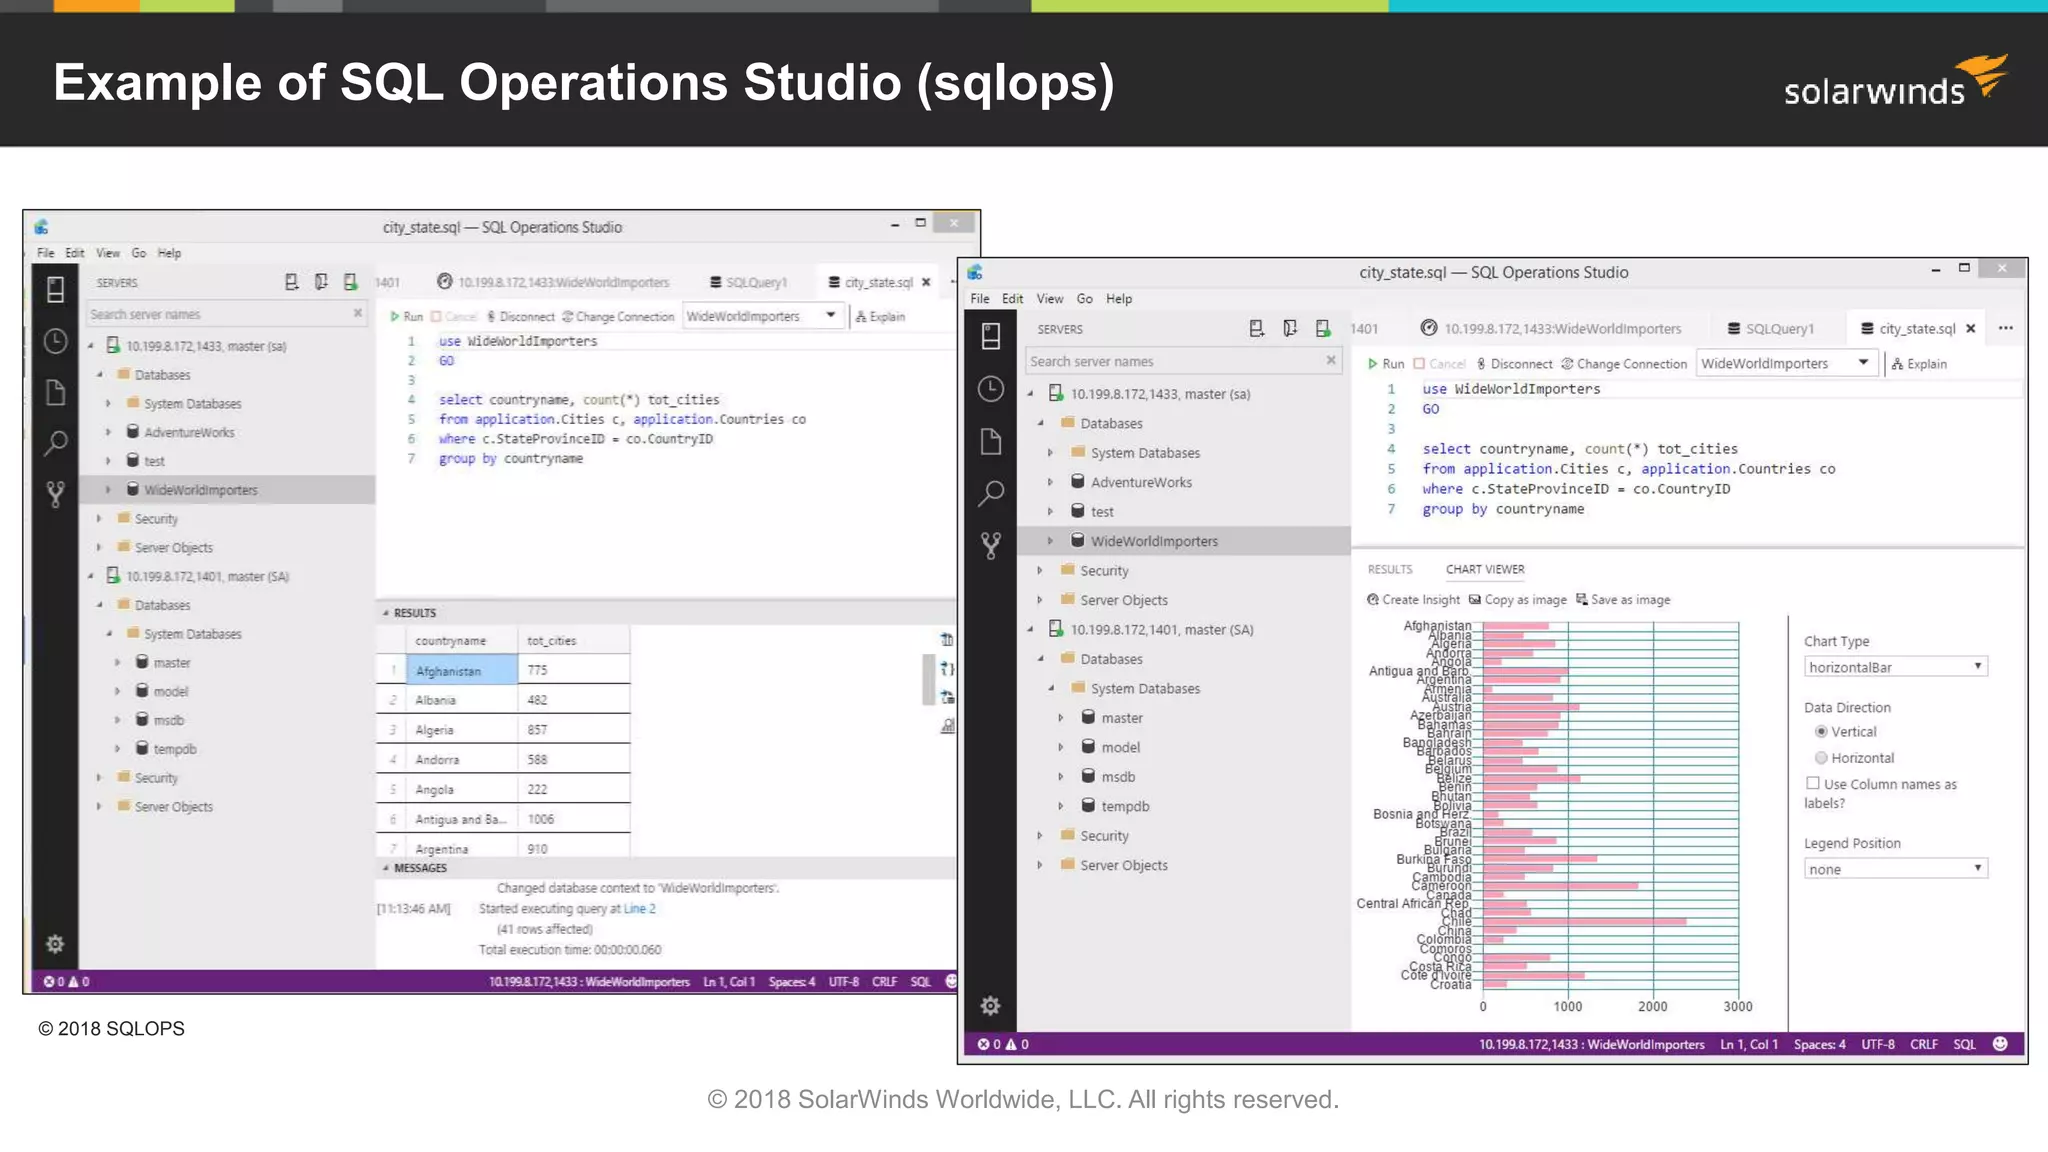Click Change Connection in right window toolbar

pyautogui.click(x=1624, y=364)
